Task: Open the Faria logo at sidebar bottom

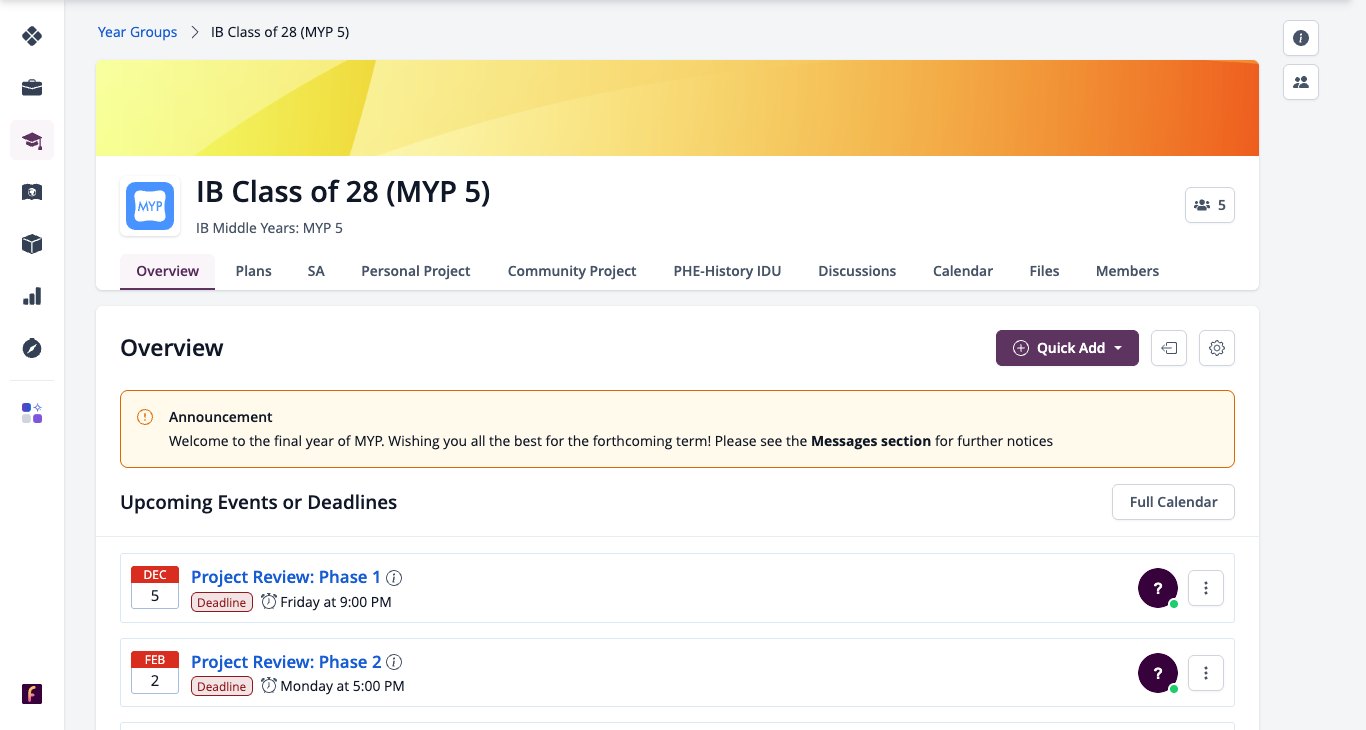Action: click(32, 694)
